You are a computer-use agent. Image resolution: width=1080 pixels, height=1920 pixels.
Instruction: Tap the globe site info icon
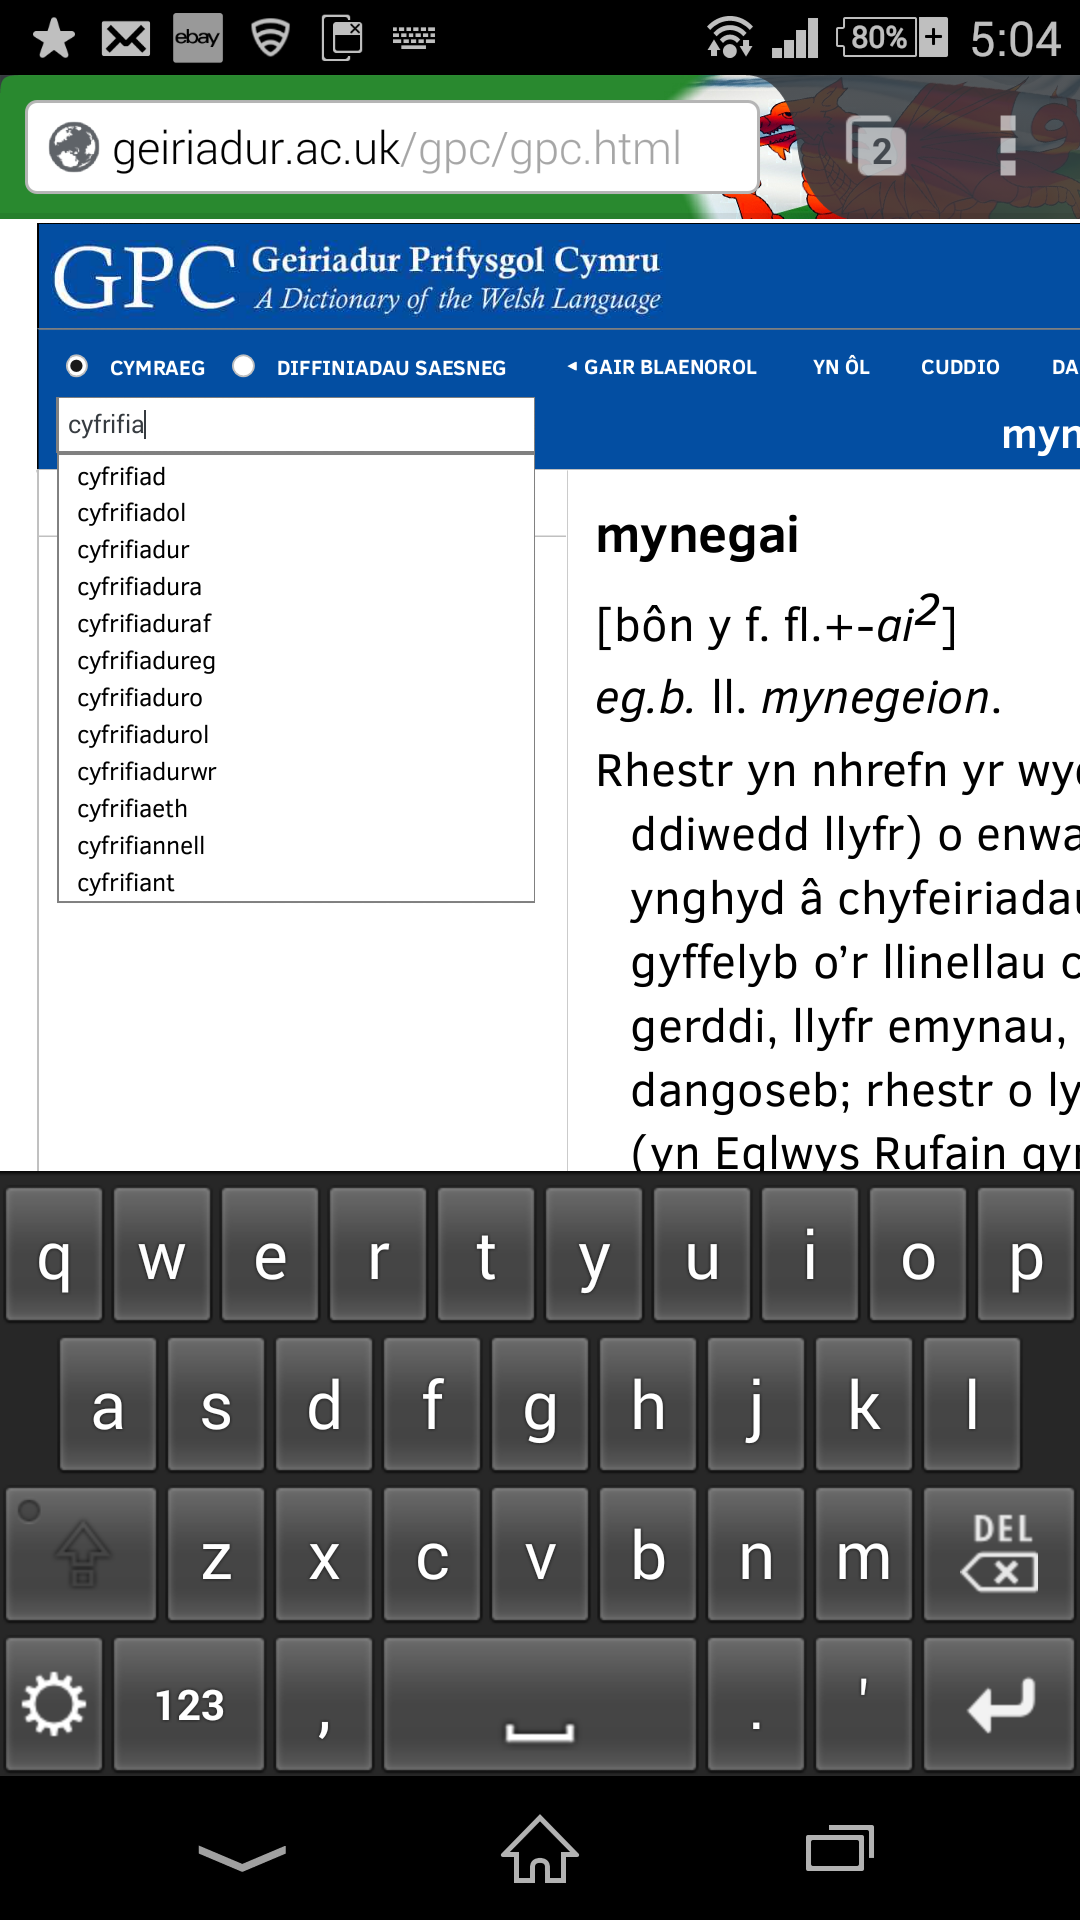74,148
